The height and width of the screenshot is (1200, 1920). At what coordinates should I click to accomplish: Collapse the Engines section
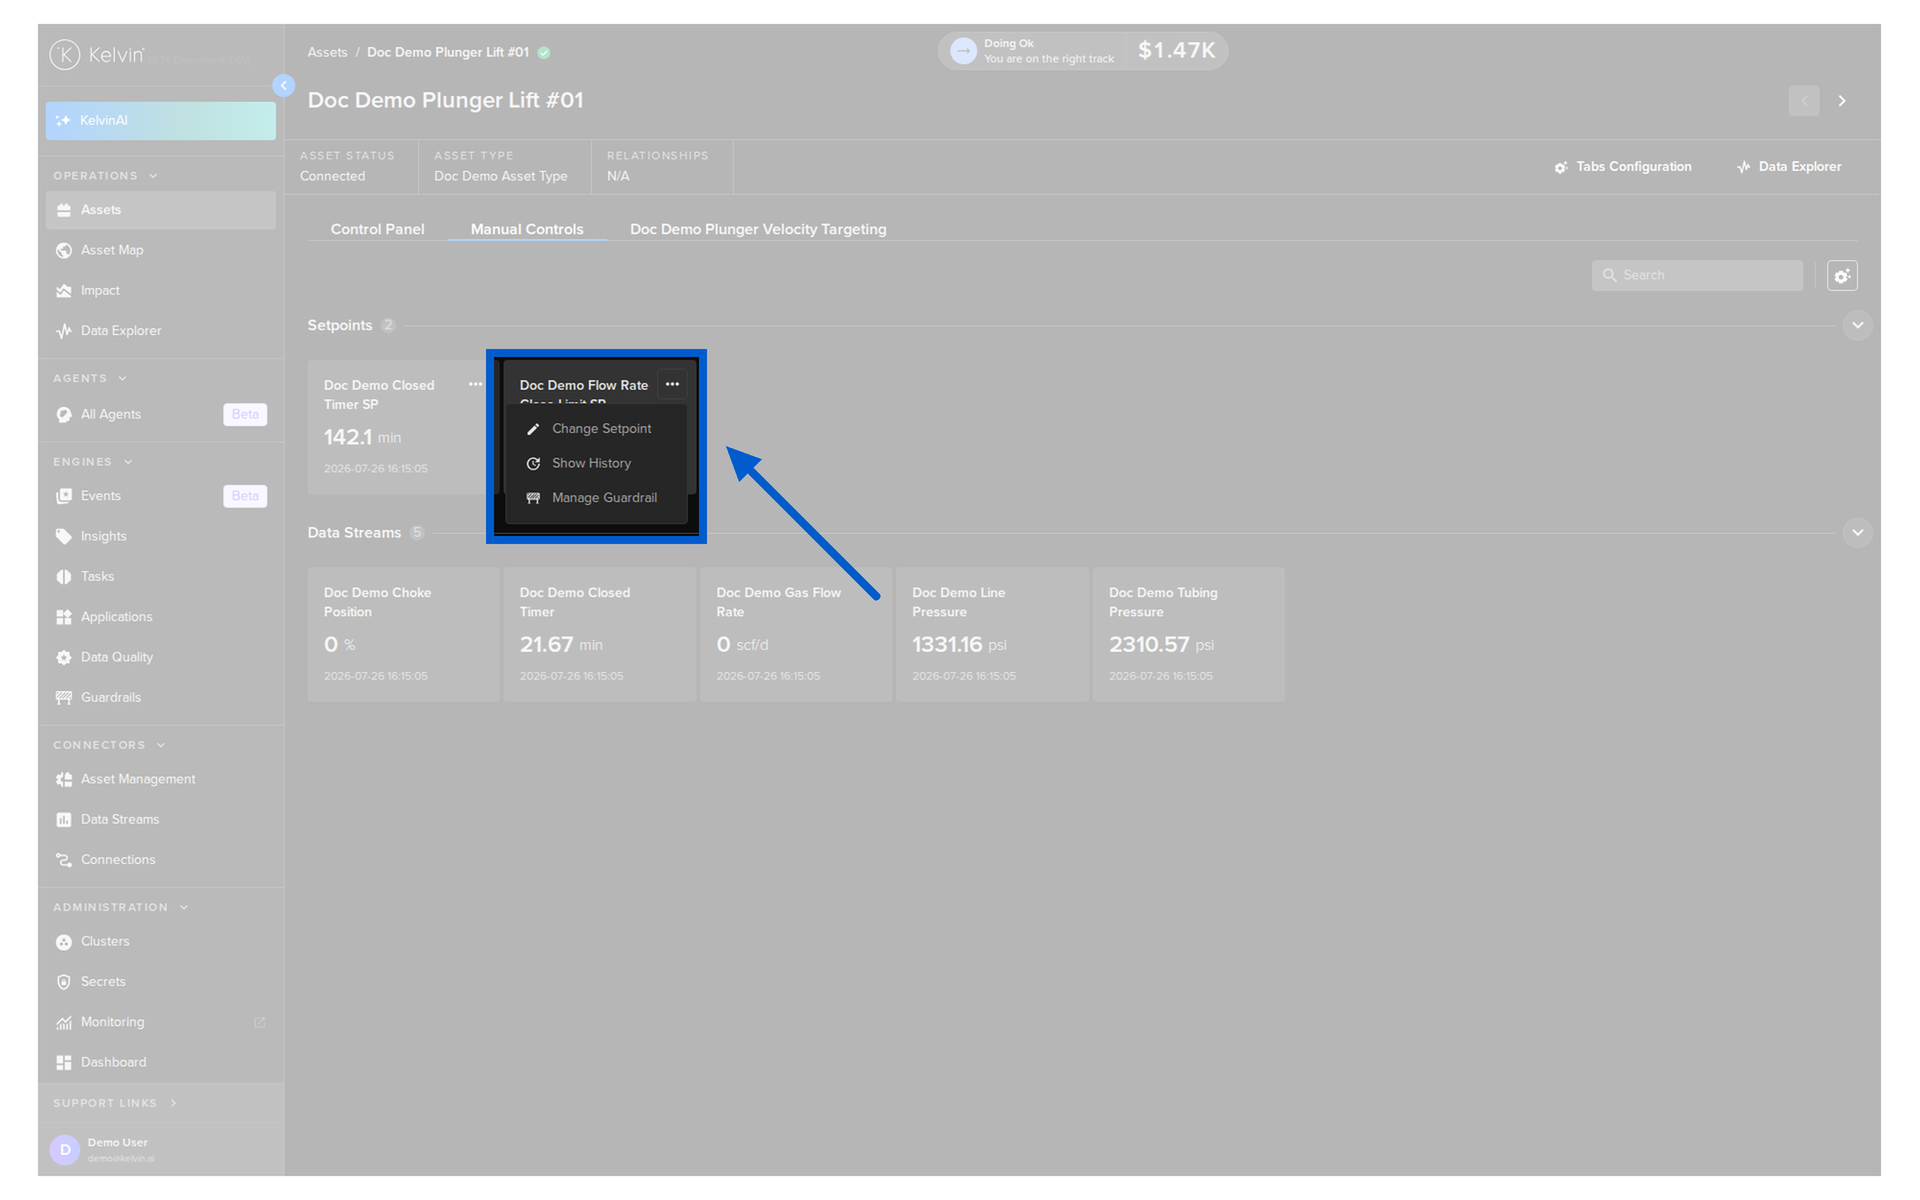[x=128, y=462]
